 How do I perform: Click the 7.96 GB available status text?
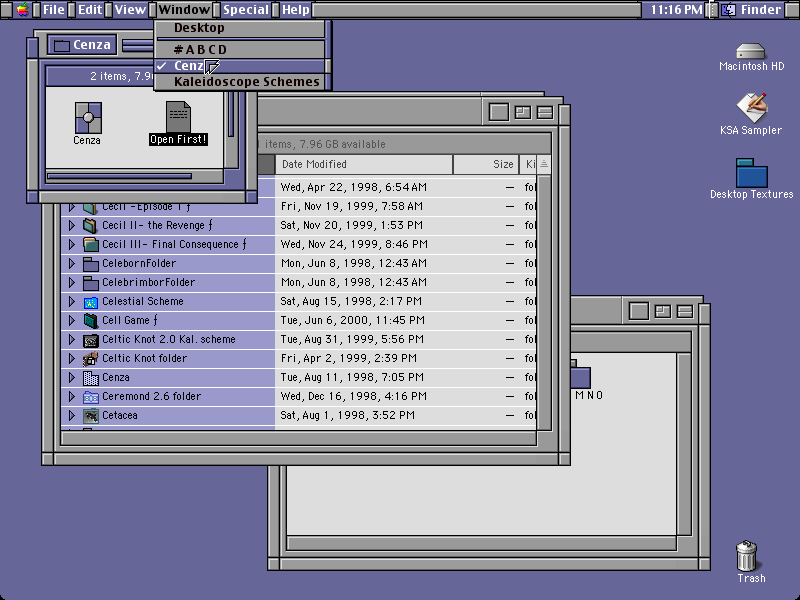[342, 144]
